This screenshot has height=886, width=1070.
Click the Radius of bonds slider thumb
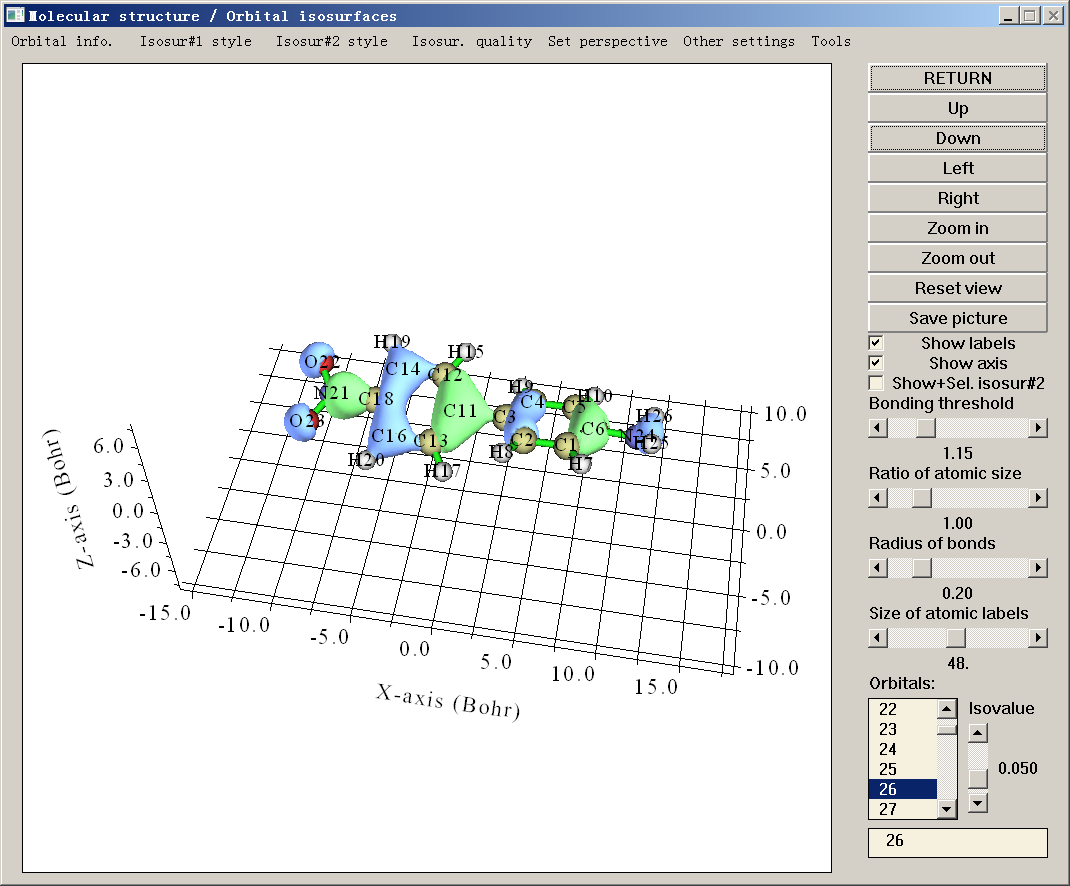(x=921, y=568)
